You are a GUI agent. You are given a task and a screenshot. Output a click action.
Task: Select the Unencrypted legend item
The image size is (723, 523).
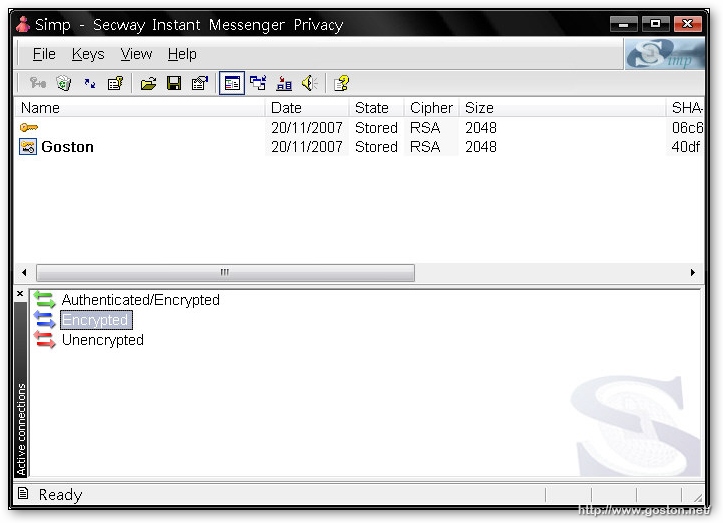(x=102, y=340)
